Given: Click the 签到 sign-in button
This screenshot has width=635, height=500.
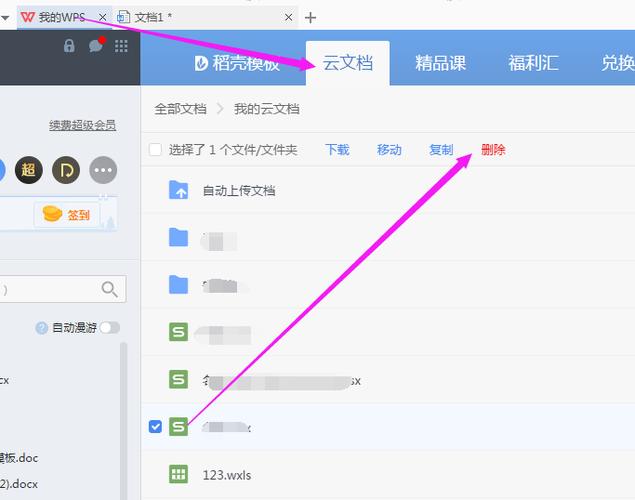Looking at the screenshot, I should (x=67, y=215).
